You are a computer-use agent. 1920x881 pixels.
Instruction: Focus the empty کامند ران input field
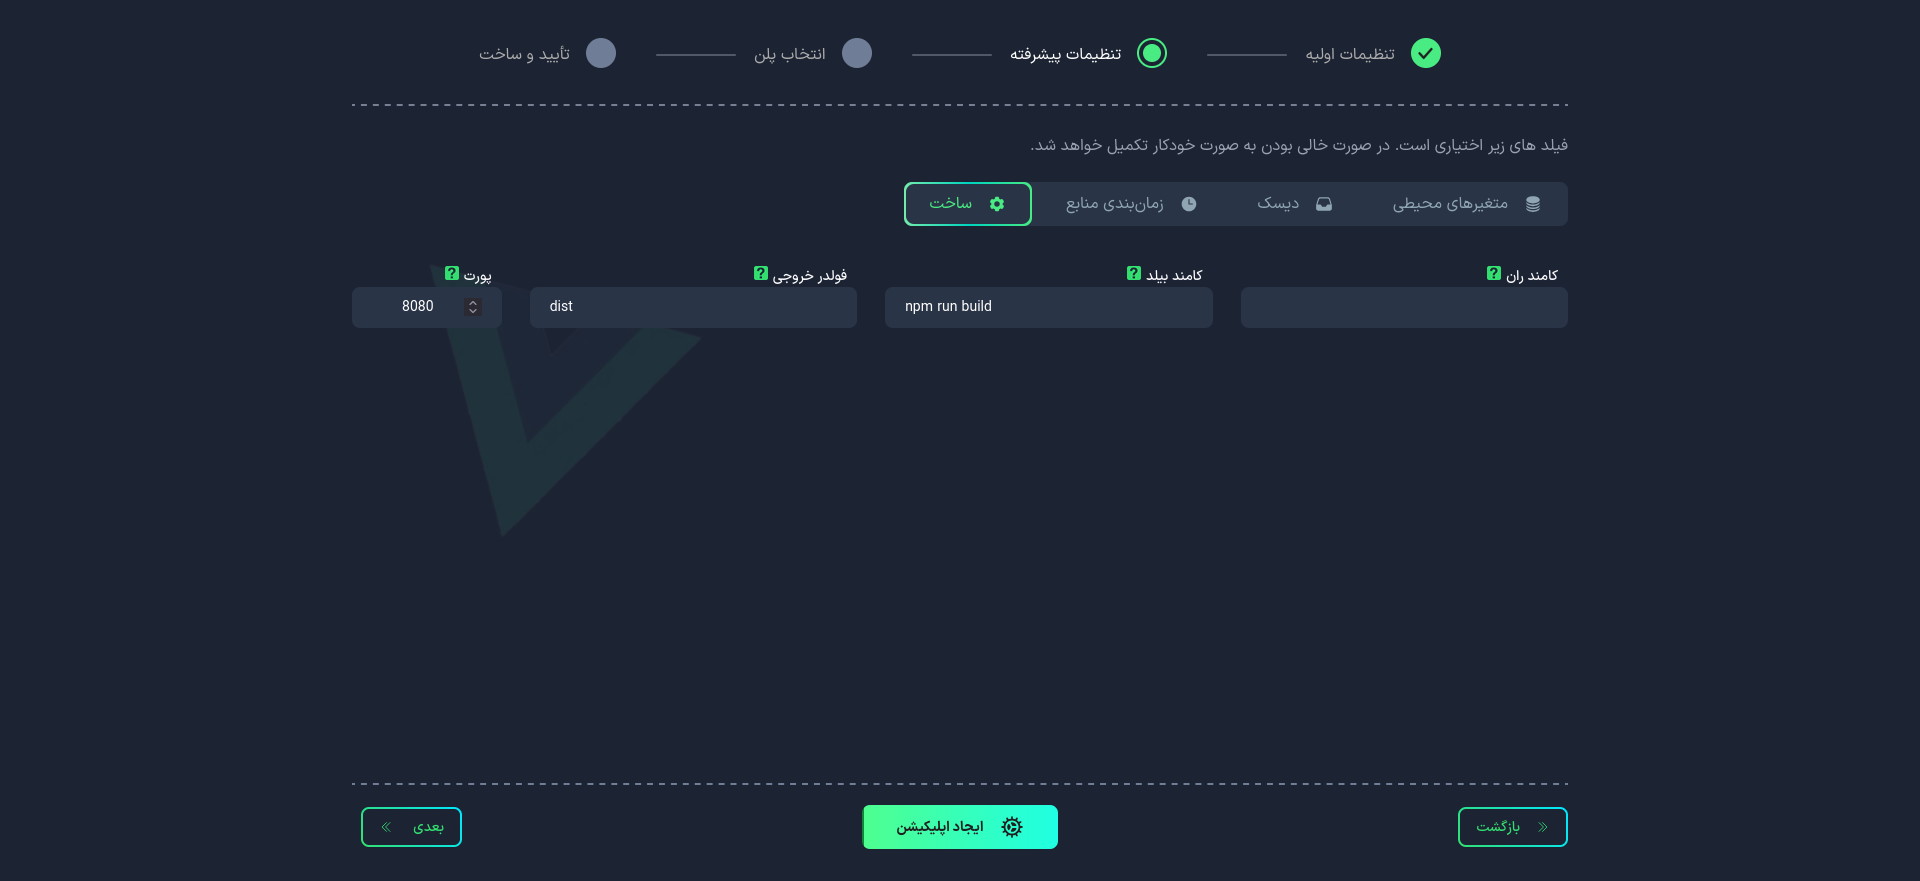(x=1404, y=307)
